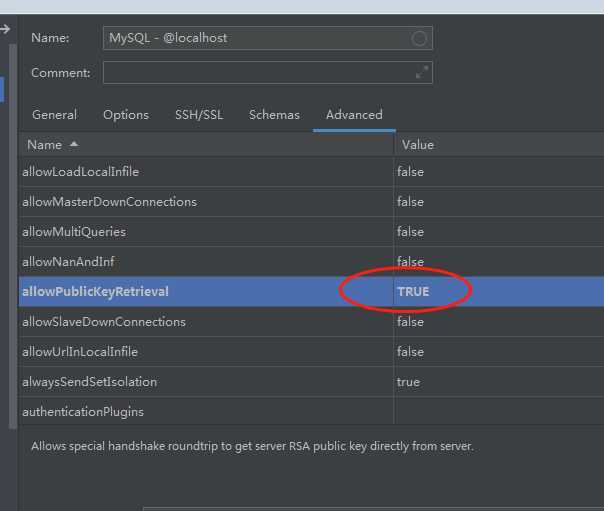Click the false value of allowNanAndInf
The width and height of the screenshot is (604, 511).
410,262
